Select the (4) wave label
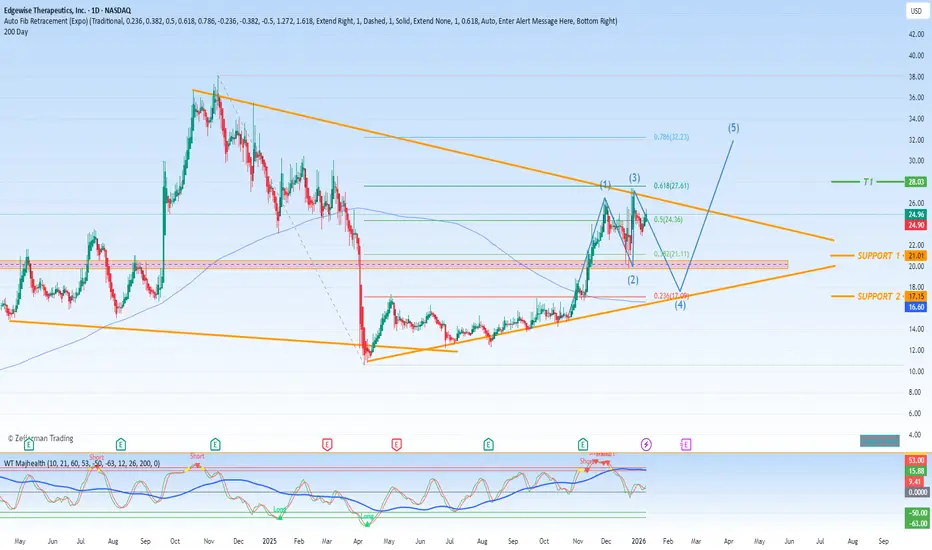The image size is (932, 550). click(680, 305)
